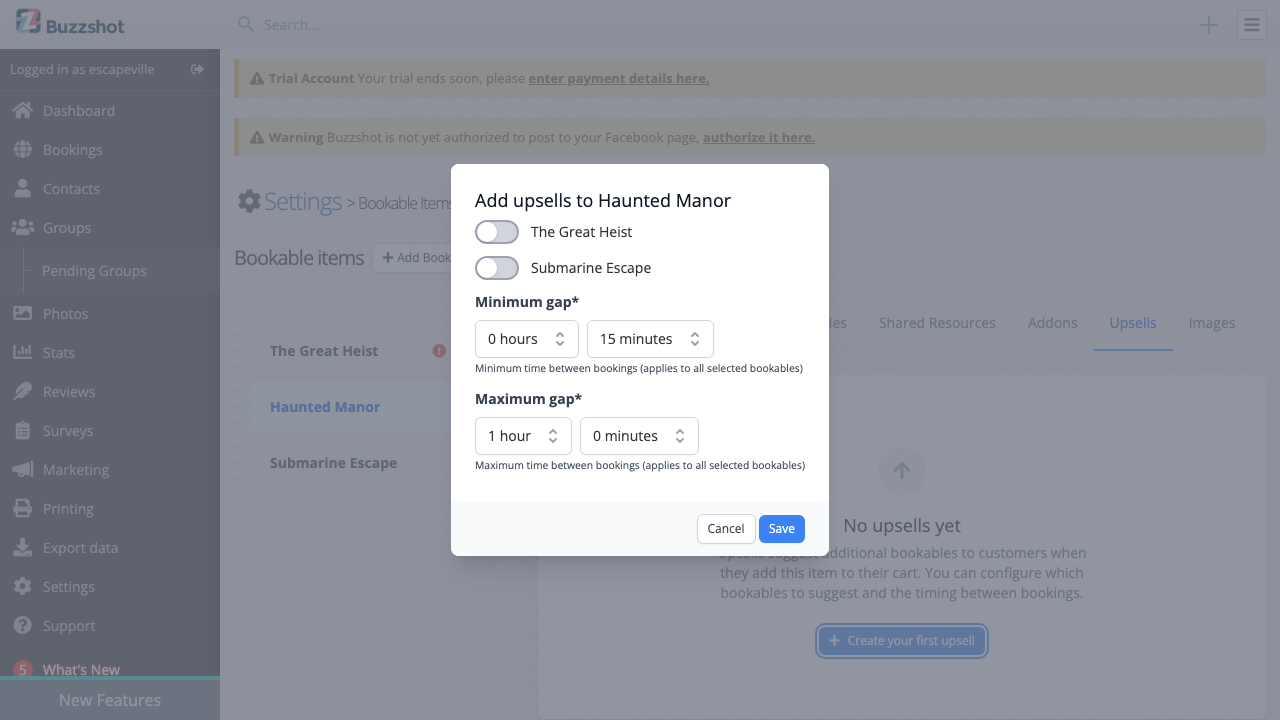Viewport: 1280px width, 720px height.
Task: Select Submarine Escape in the bookables list
Action: click(x=333, y=462)
